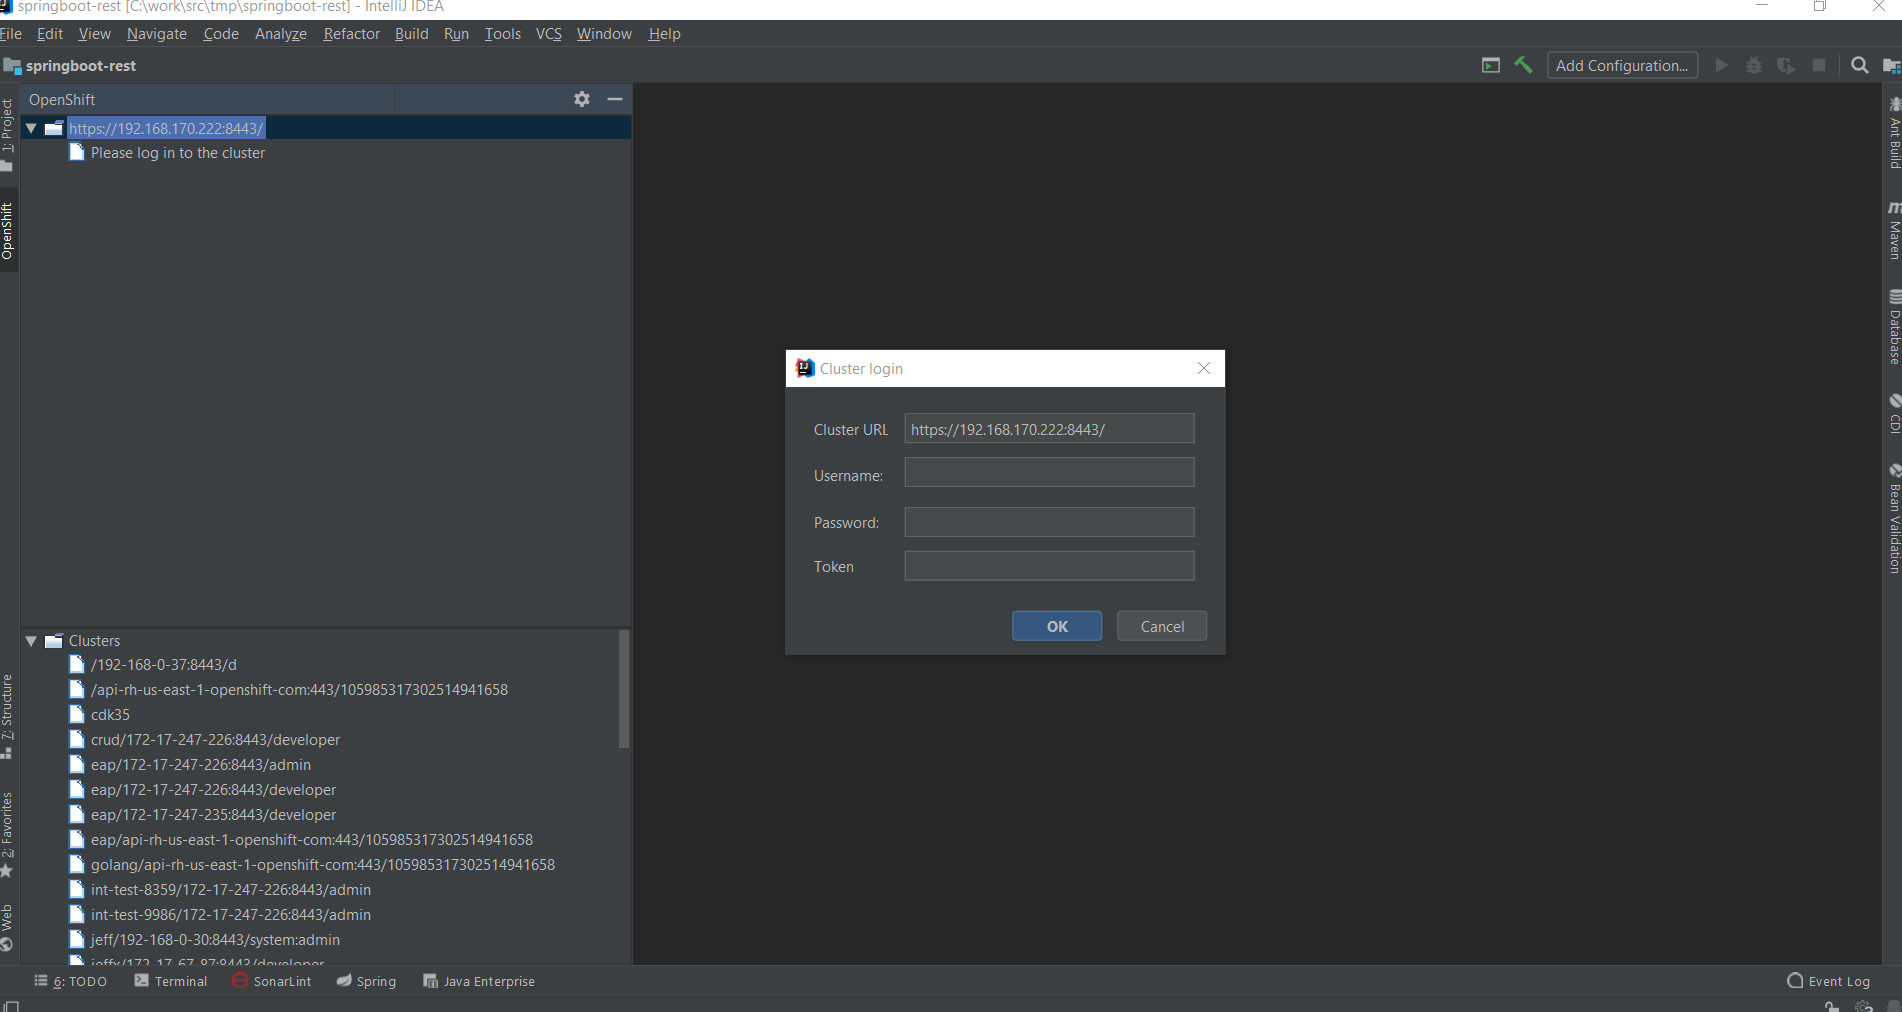
Task: Click the Build Project hammer icon
Action: pos(1523,65)
